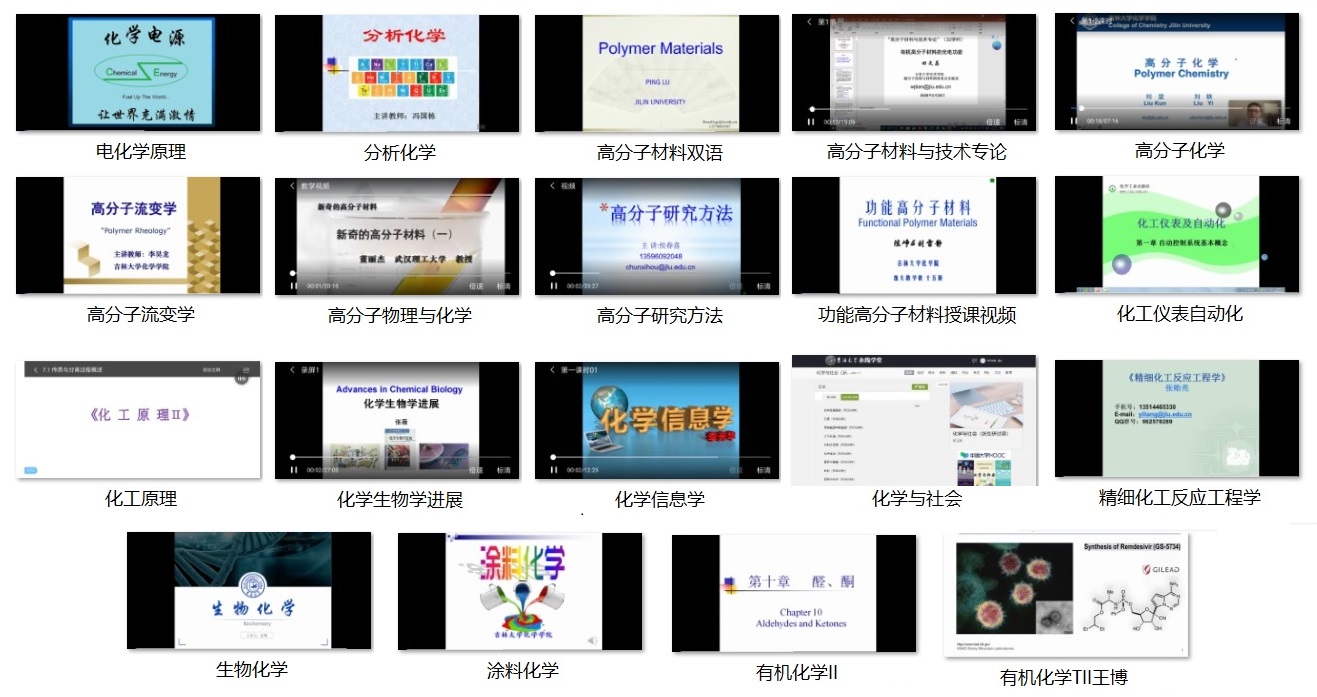Click the 精细化工反应工程学 course label

pyautogui.click(x=1180, y=498)
